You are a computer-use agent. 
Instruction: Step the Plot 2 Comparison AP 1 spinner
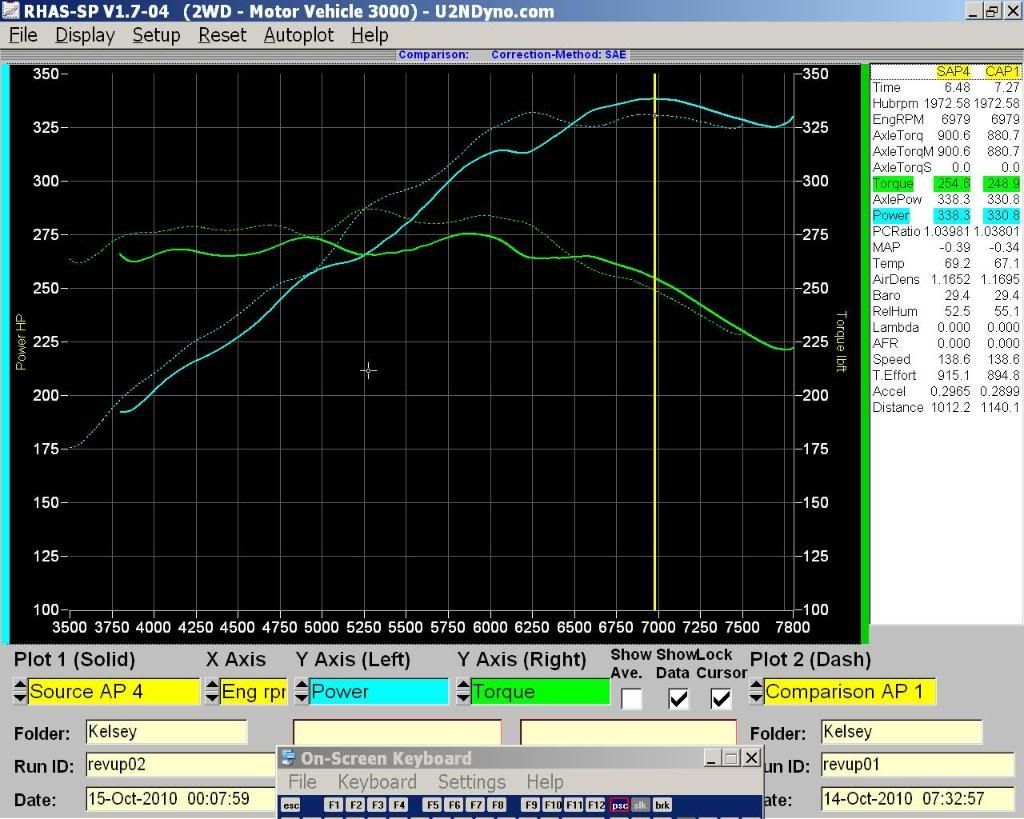pos(756,692)
